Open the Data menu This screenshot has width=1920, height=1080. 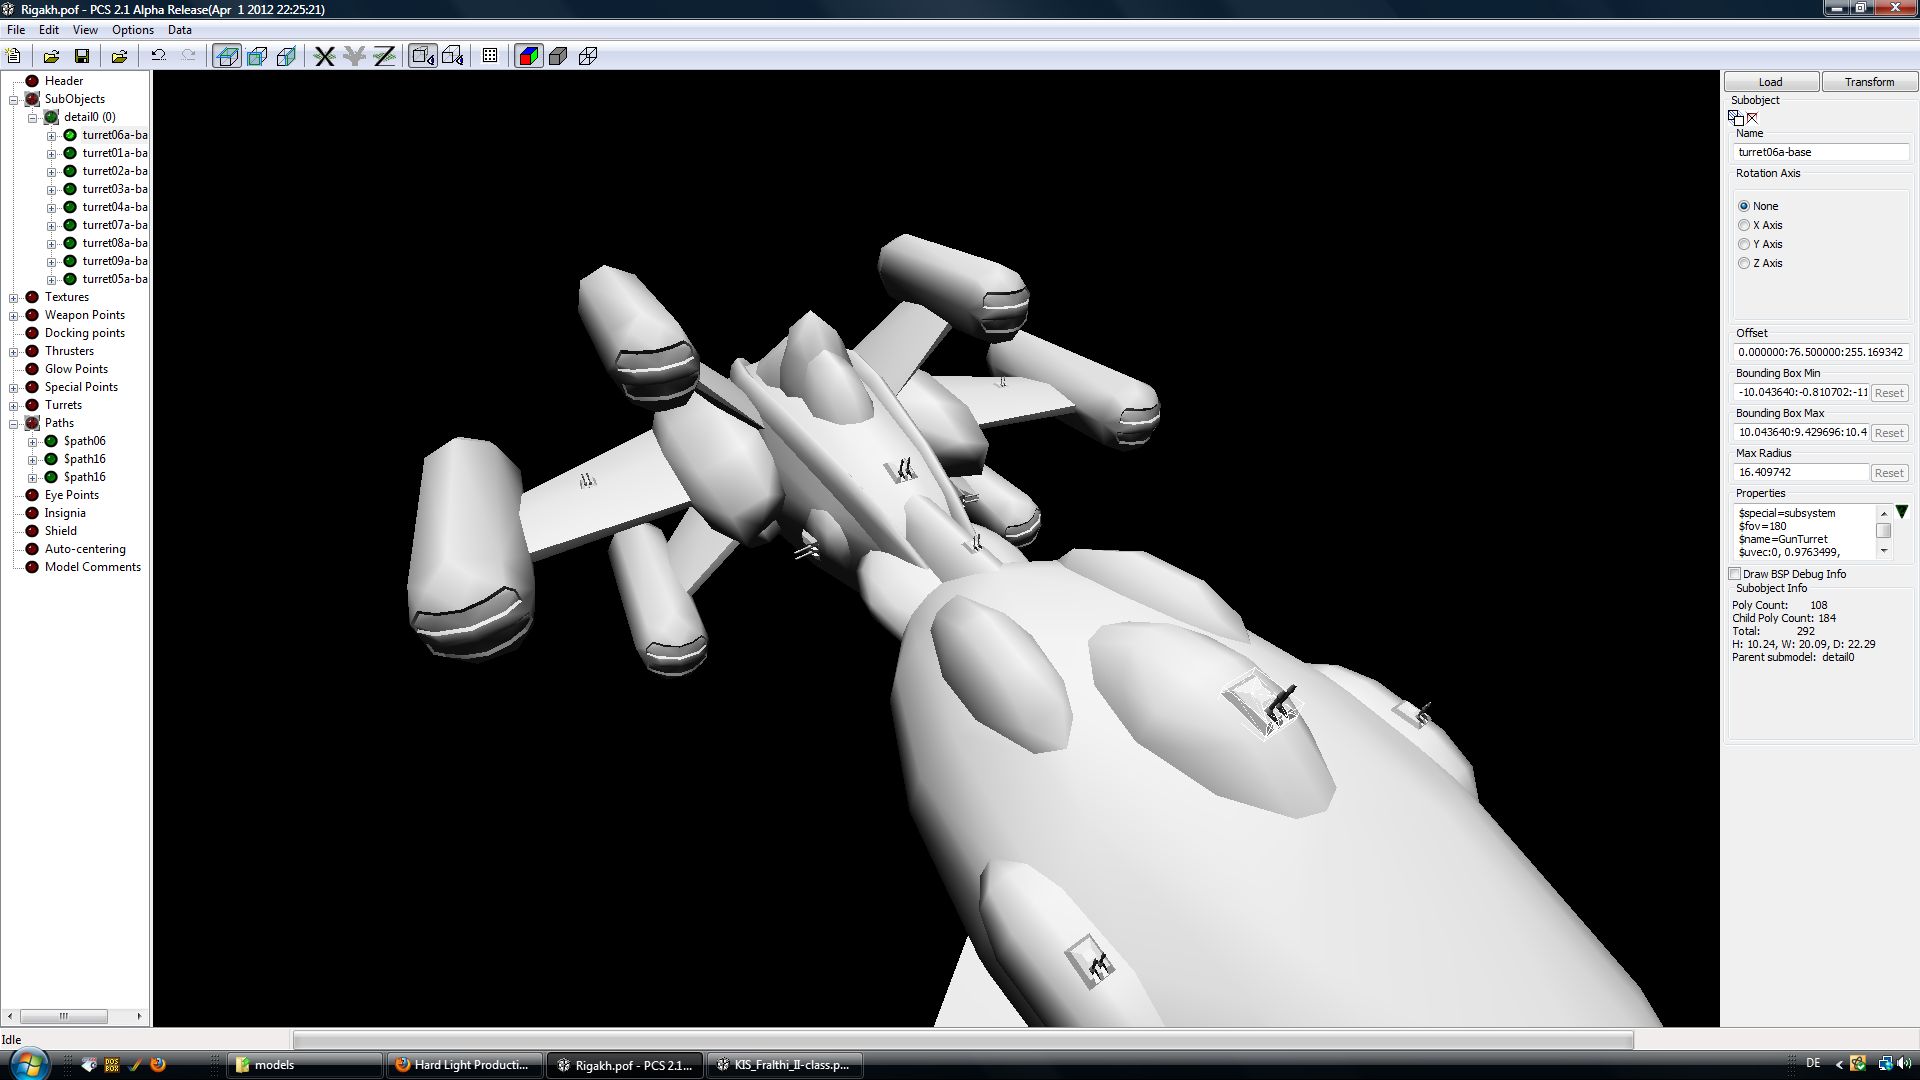tap(180, 30)
